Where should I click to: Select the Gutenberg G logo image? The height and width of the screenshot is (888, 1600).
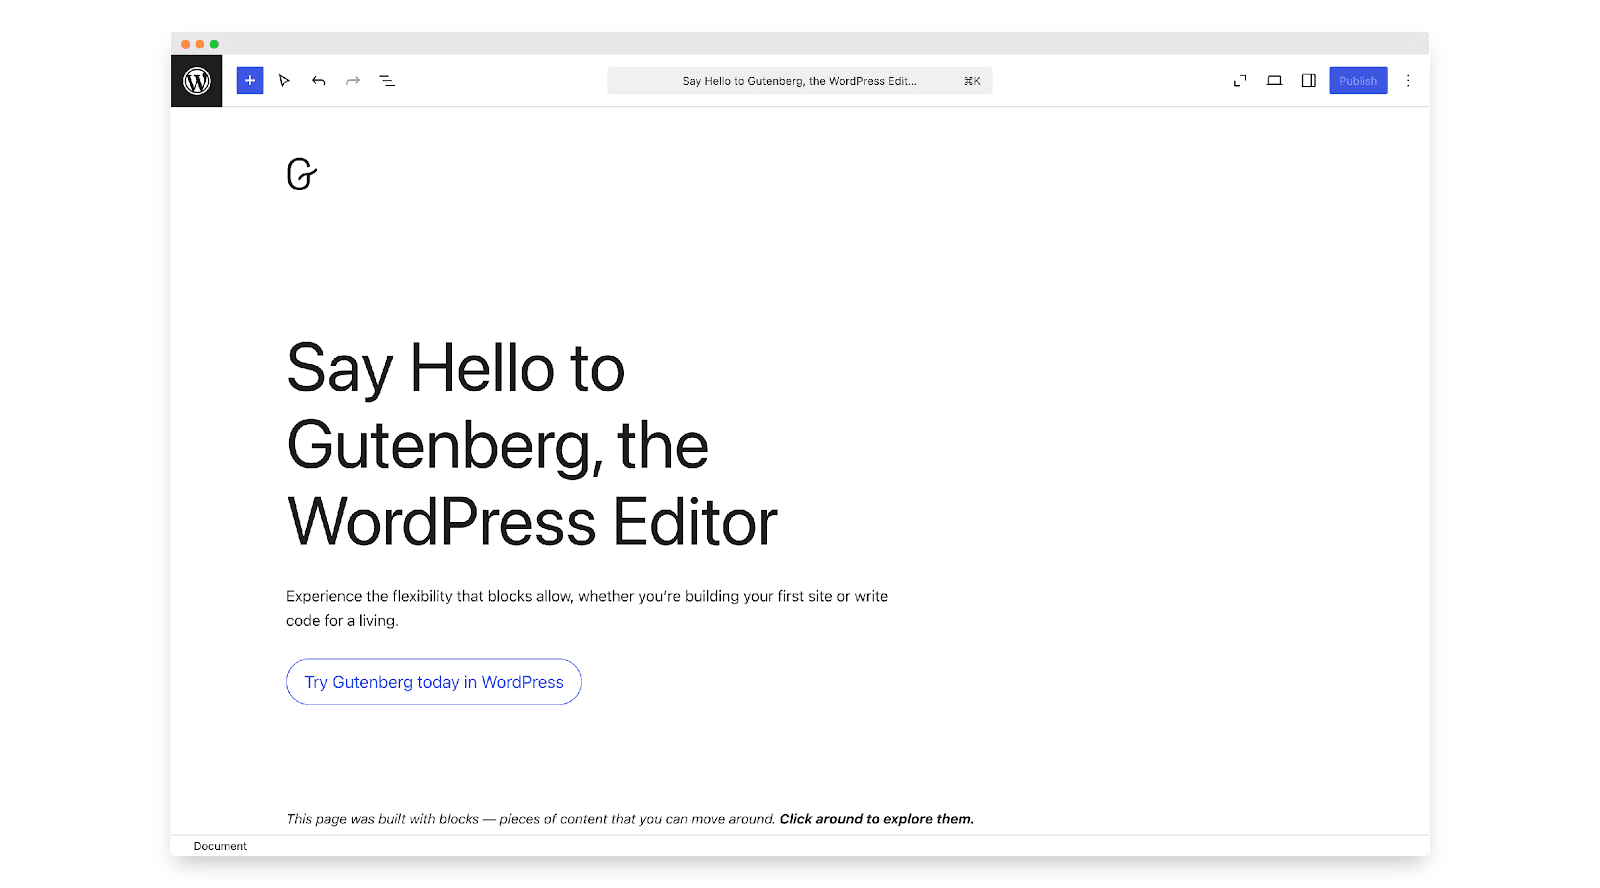point(301,174)
